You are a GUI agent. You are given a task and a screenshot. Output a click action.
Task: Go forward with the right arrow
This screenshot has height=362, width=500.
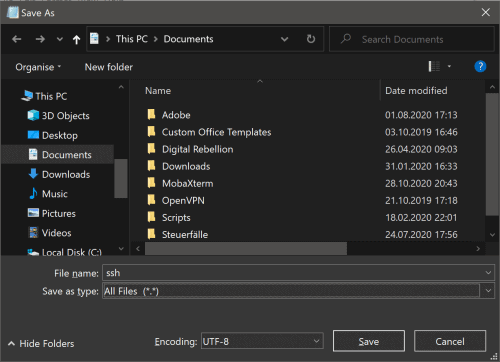[40, 39]
